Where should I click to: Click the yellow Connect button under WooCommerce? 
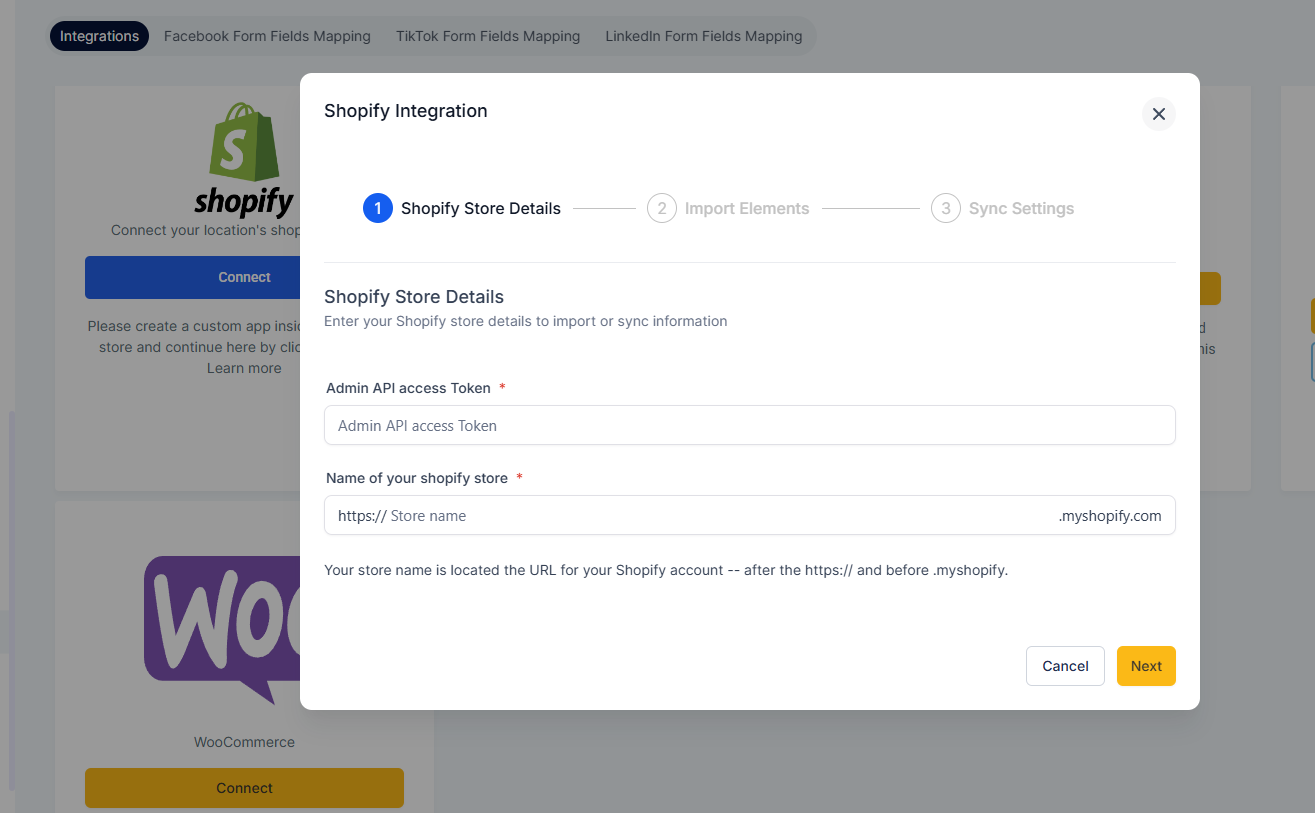pyautogui.click(x=244, y=788)
